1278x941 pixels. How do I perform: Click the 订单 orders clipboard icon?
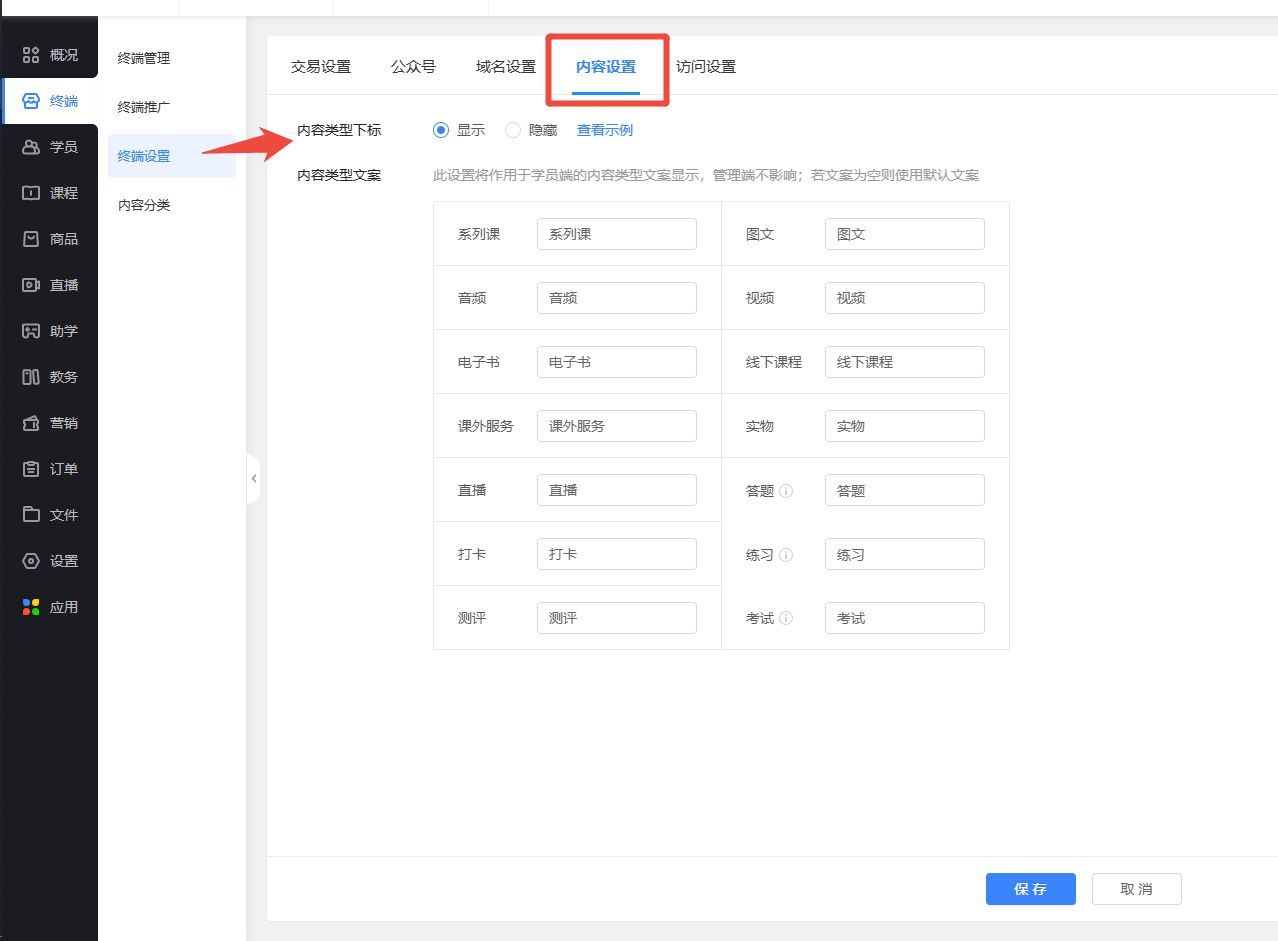[x=31, y=469]
